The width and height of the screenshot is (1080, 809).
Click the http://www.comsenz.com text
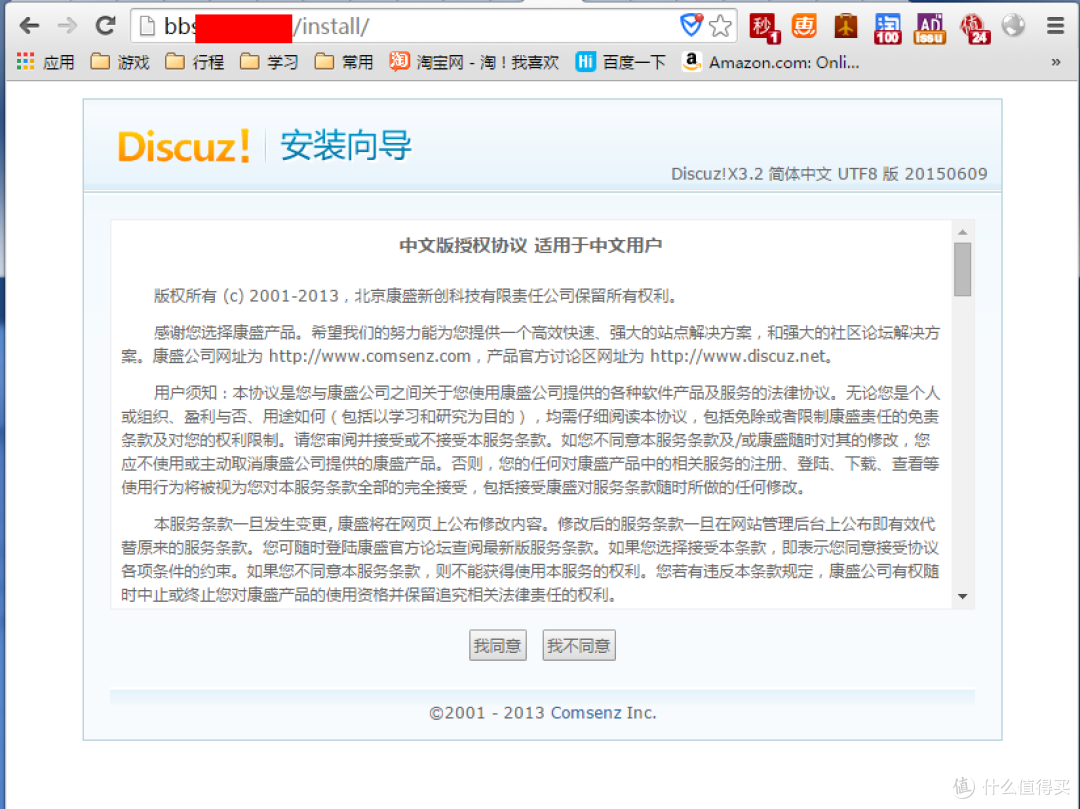[370, 356]
